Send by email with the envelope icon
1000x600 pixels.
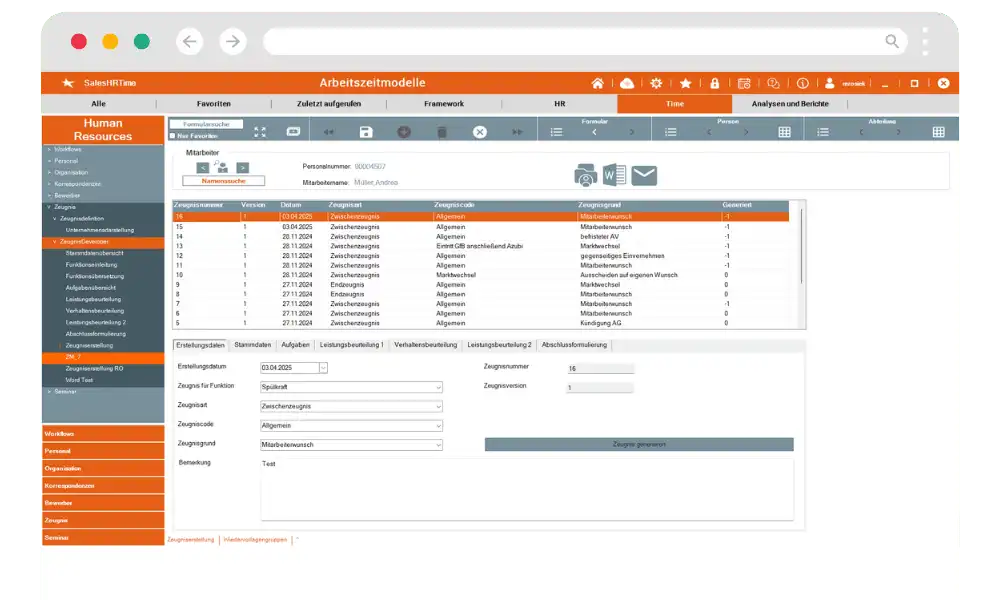pos(644,175)
